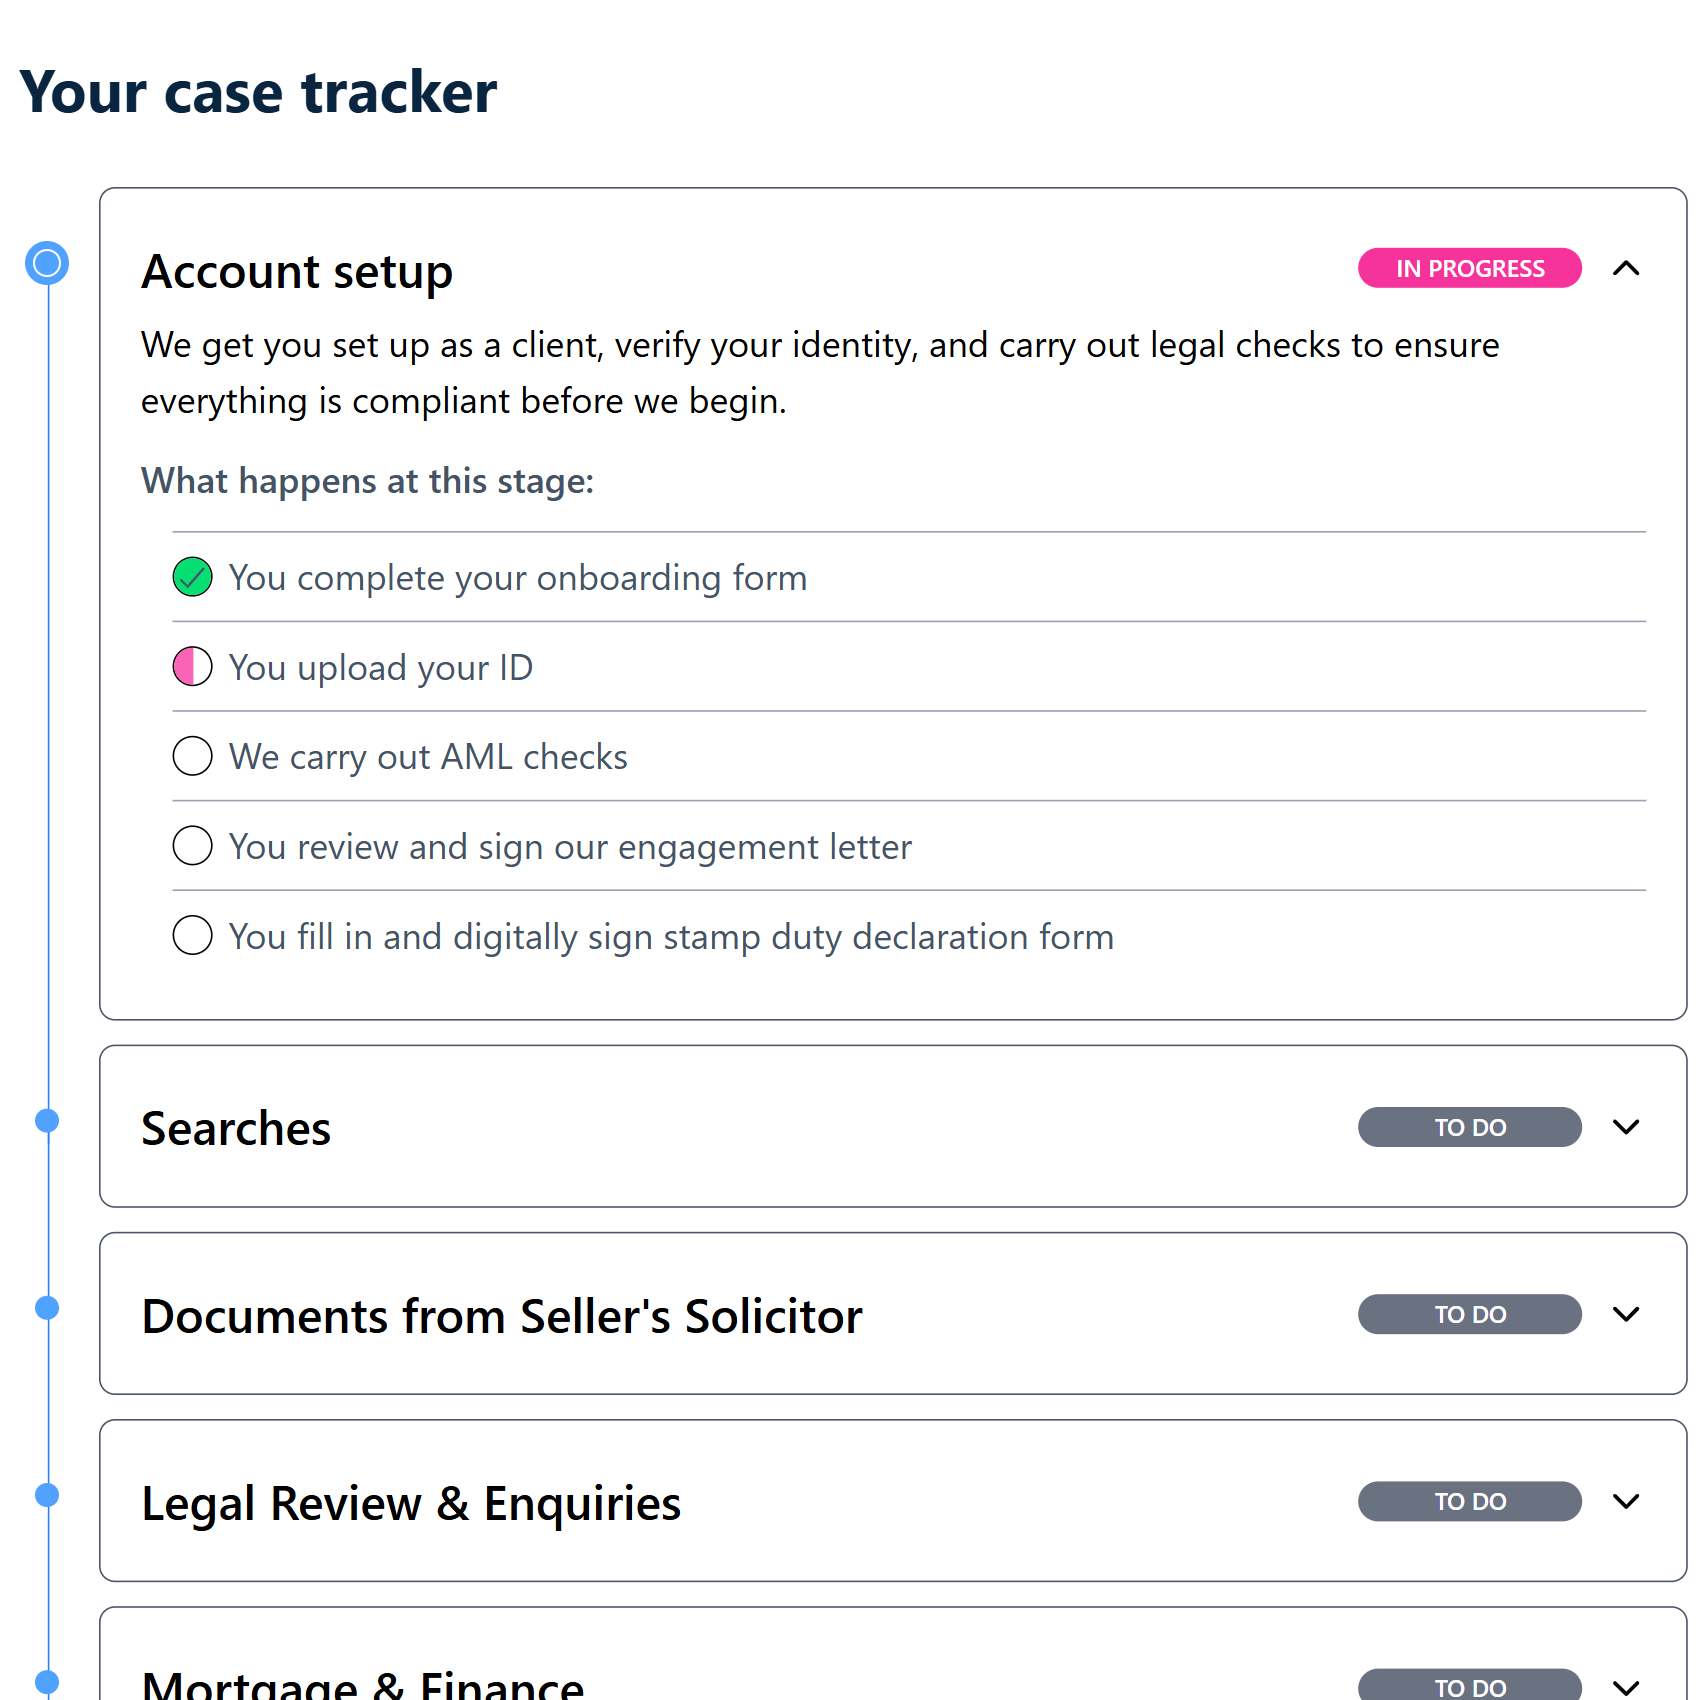Click the Documents from Seller's Solicitor timeline dot
Screen dimensions: 1700x1700
point(47,1308)
